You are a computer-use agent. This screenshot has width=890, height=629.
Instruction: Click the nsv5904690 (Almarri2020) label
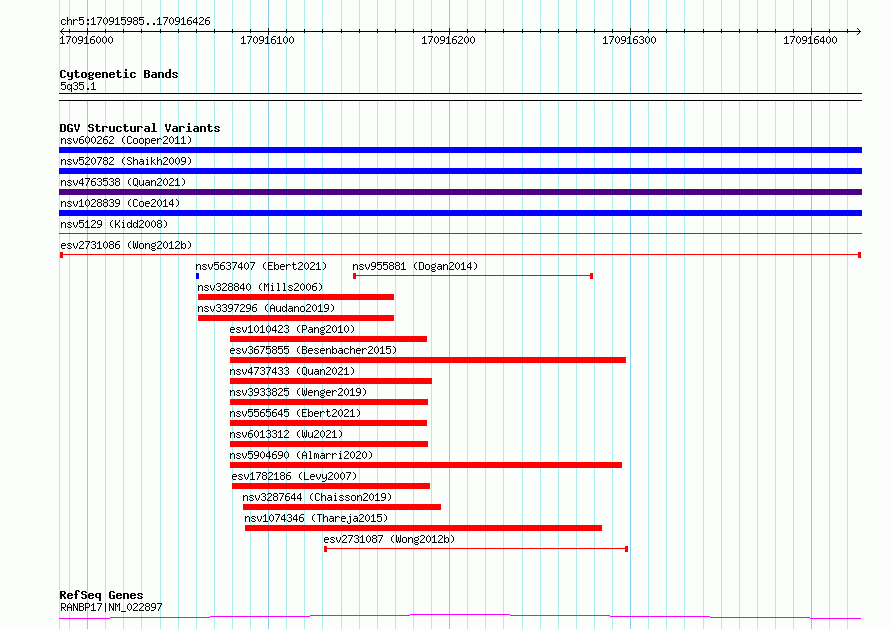301,455
